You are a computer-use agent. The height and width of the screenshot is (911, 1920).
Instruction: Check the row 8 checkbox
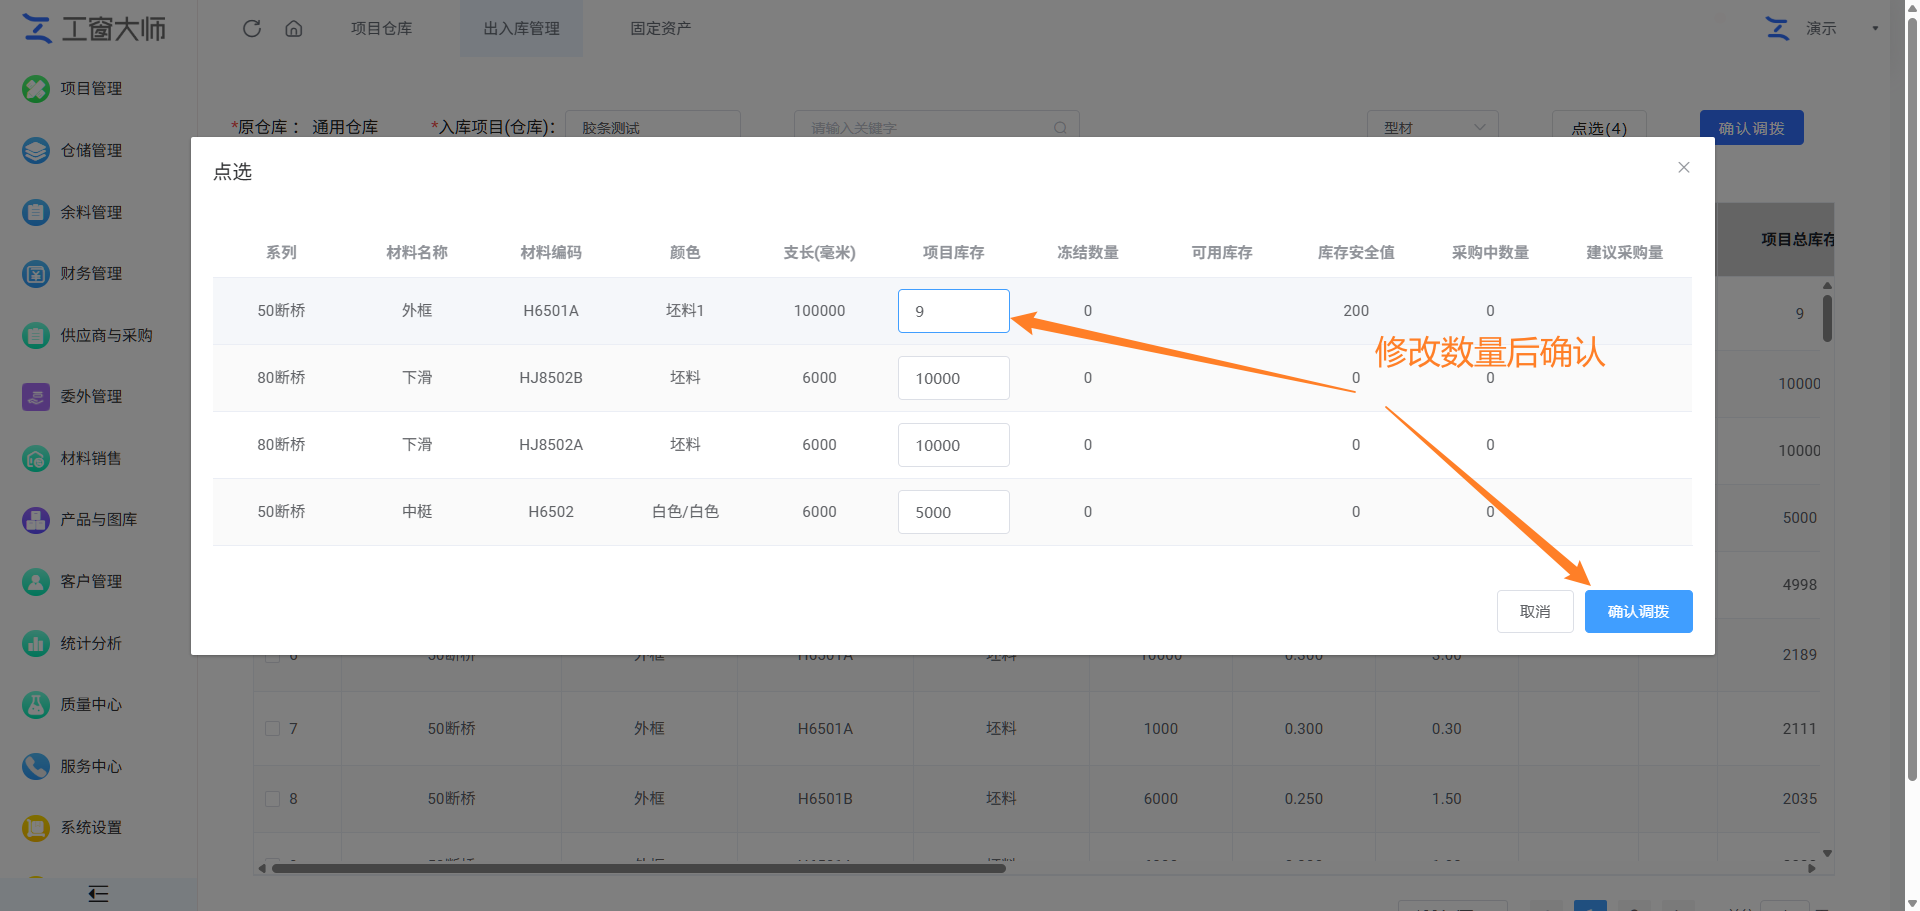pos(272,798)
